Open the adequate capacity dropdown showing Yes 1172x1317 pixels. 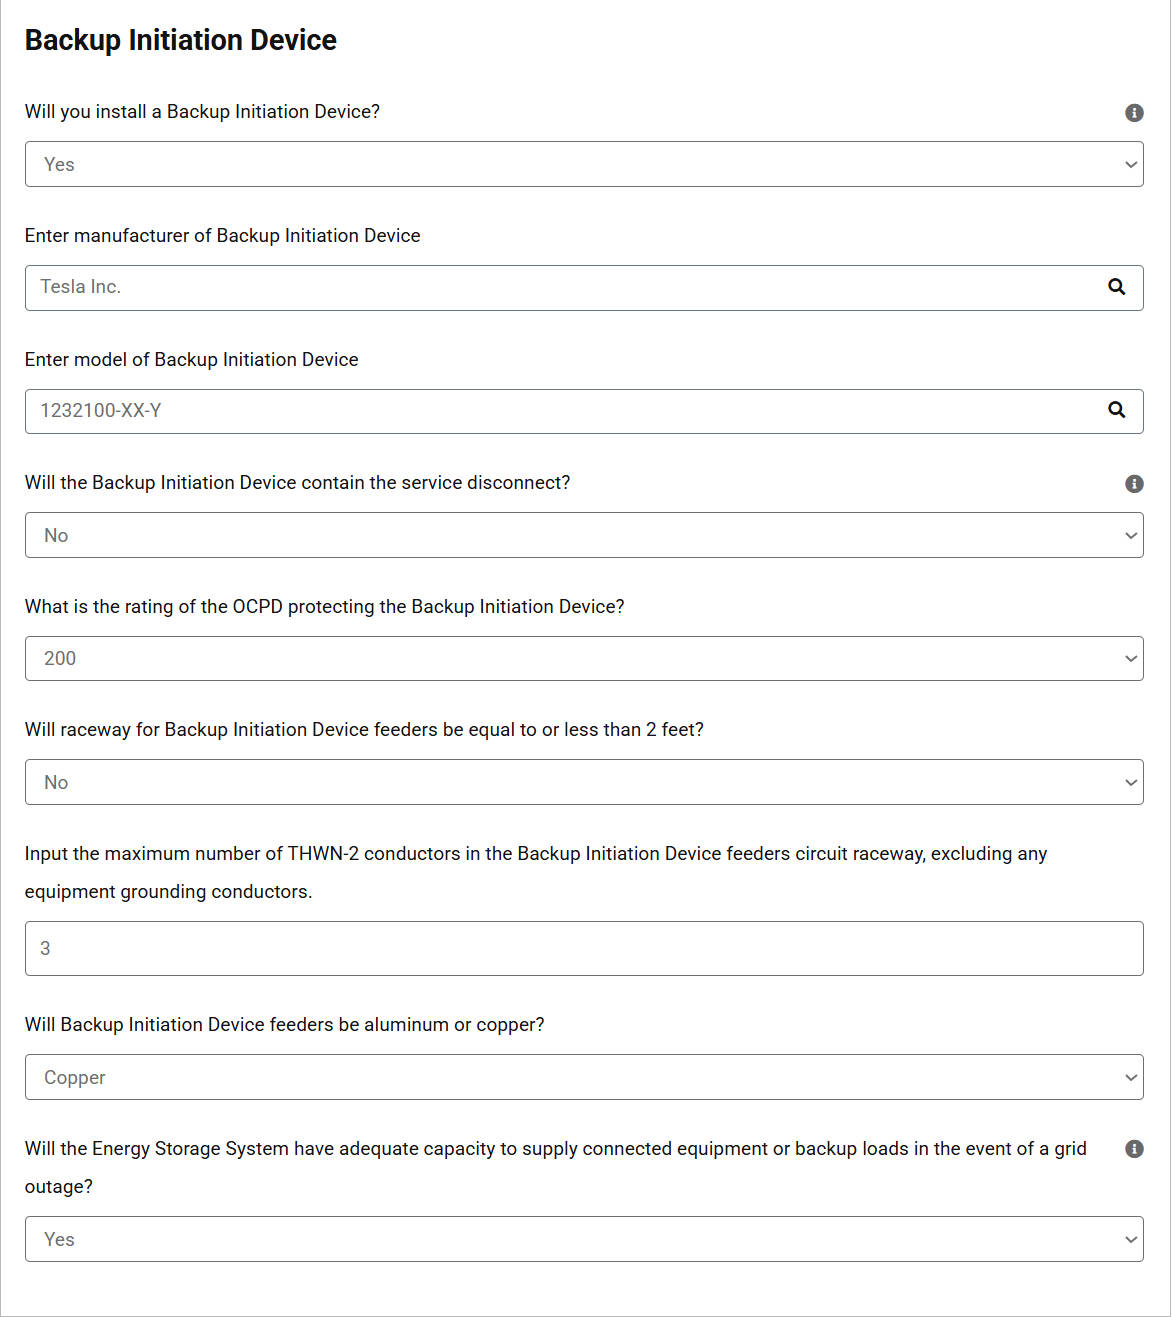[584, 1239]
